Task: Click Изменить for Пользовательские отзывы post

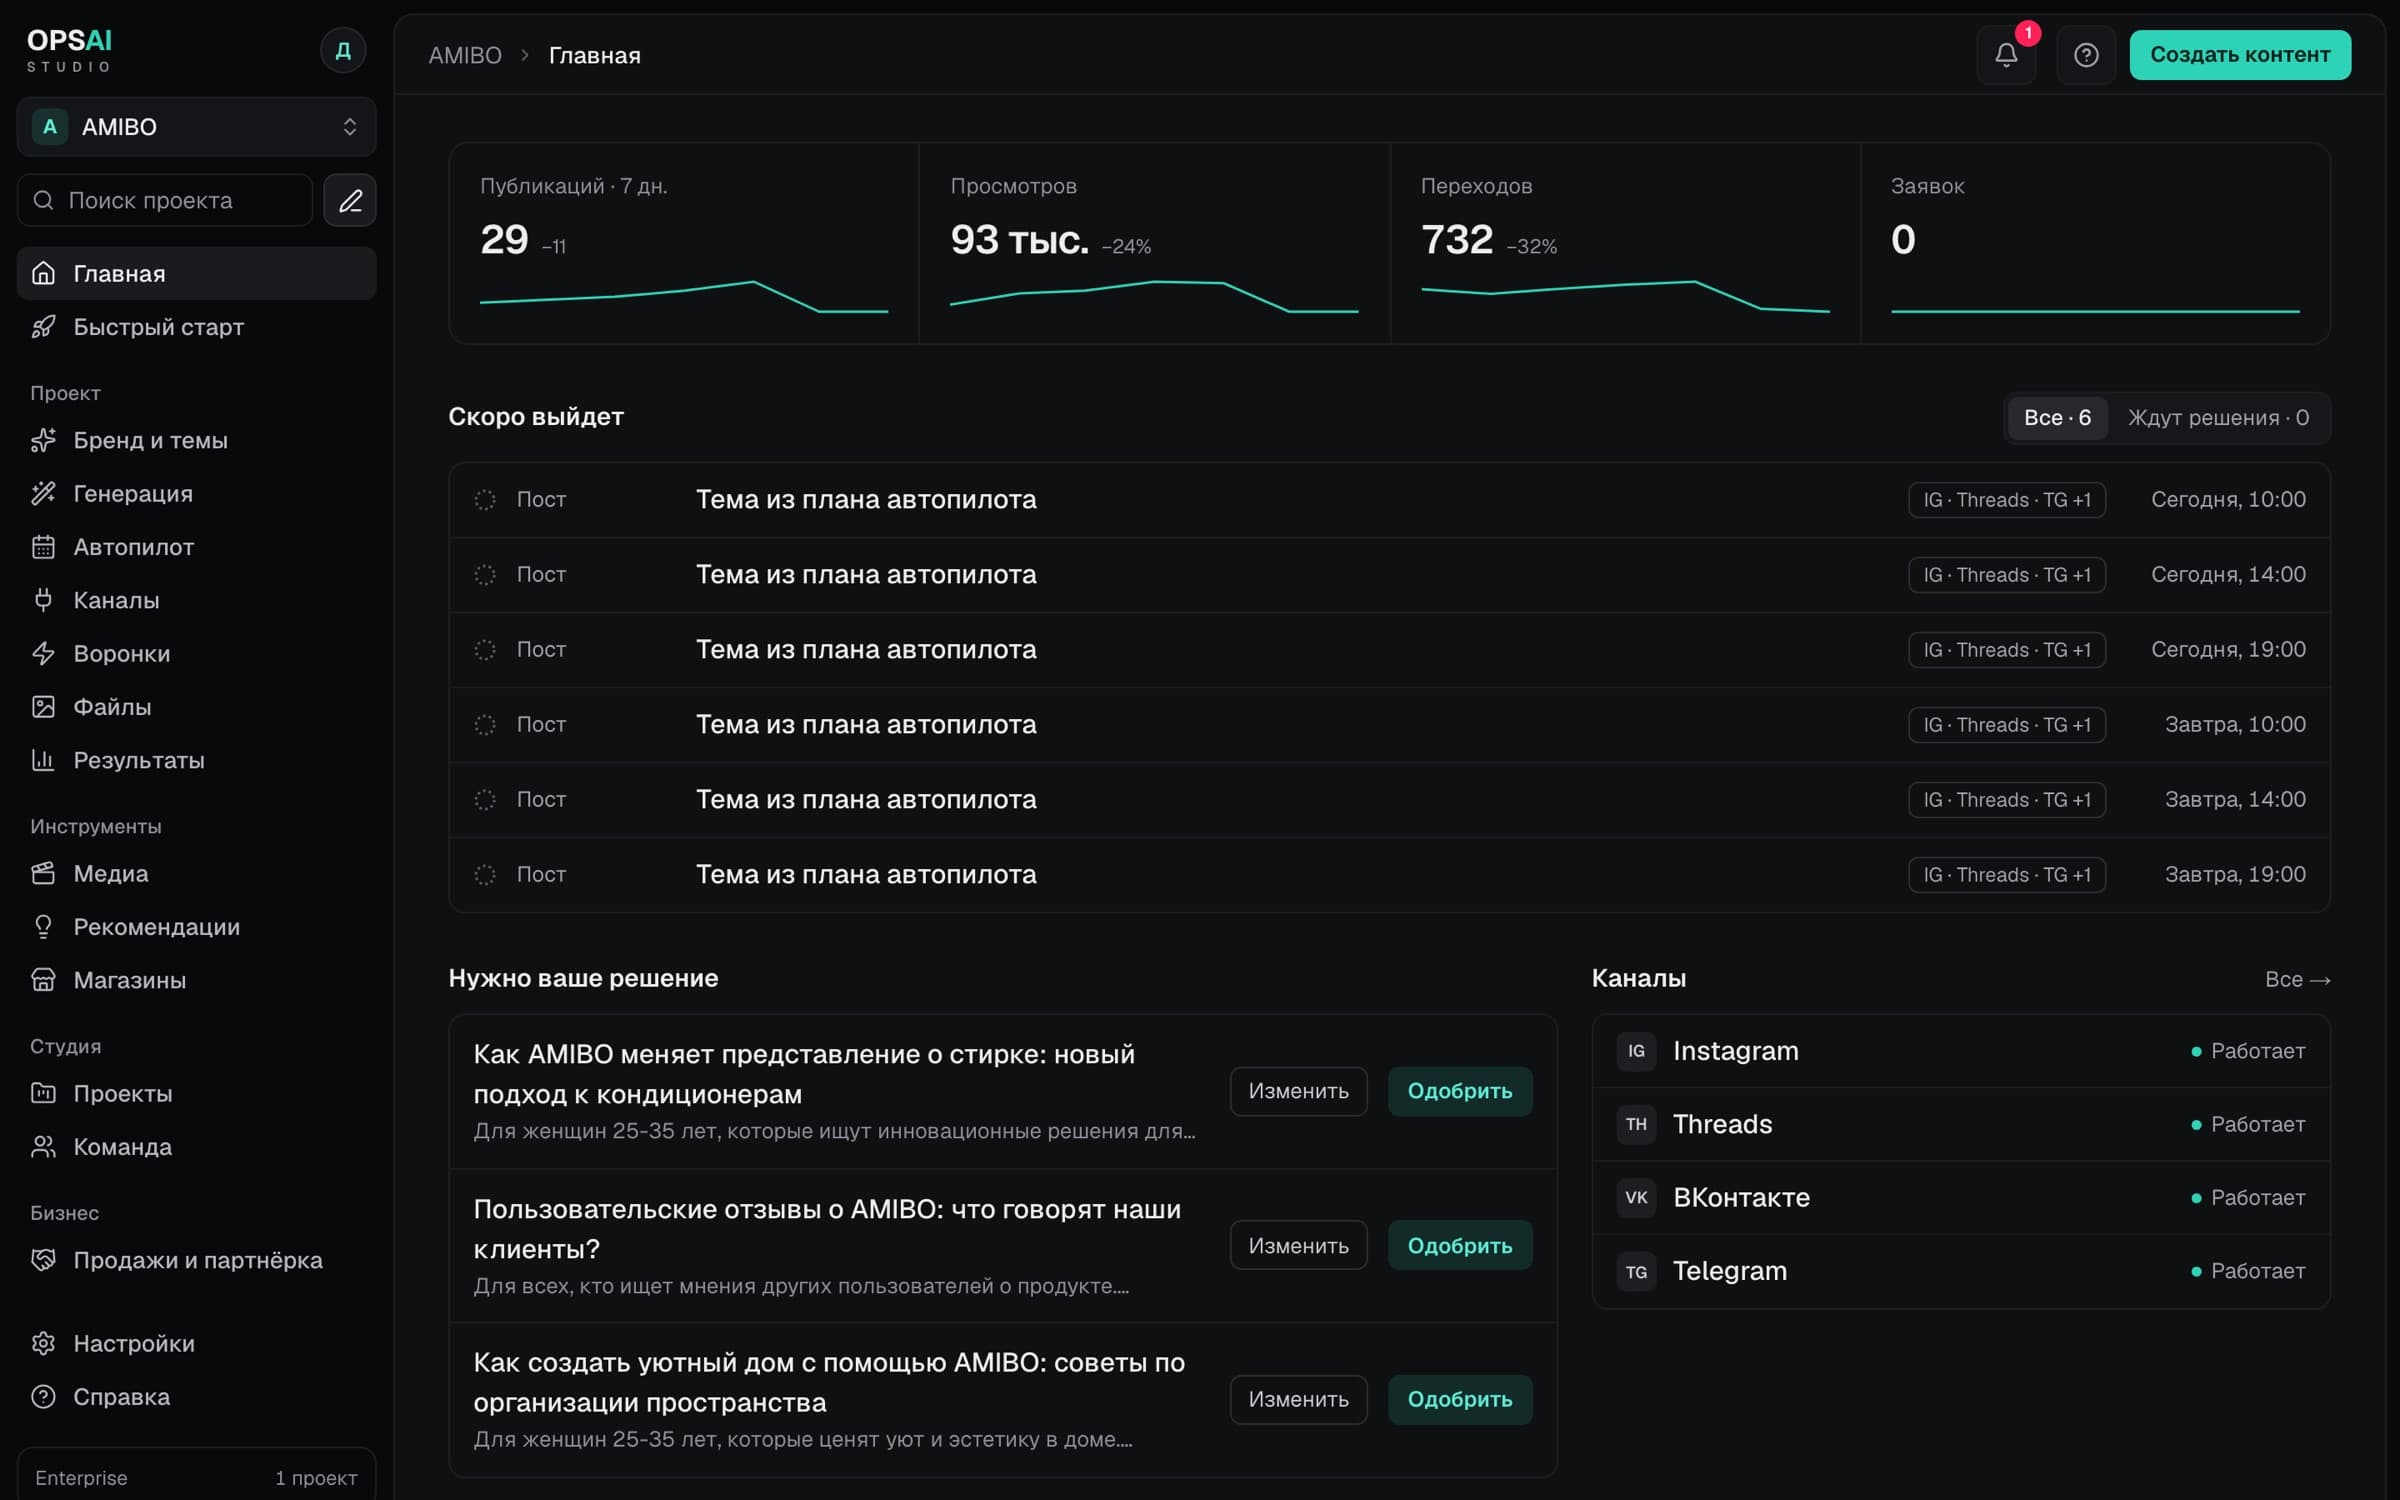Action: pos(1298,1246)
